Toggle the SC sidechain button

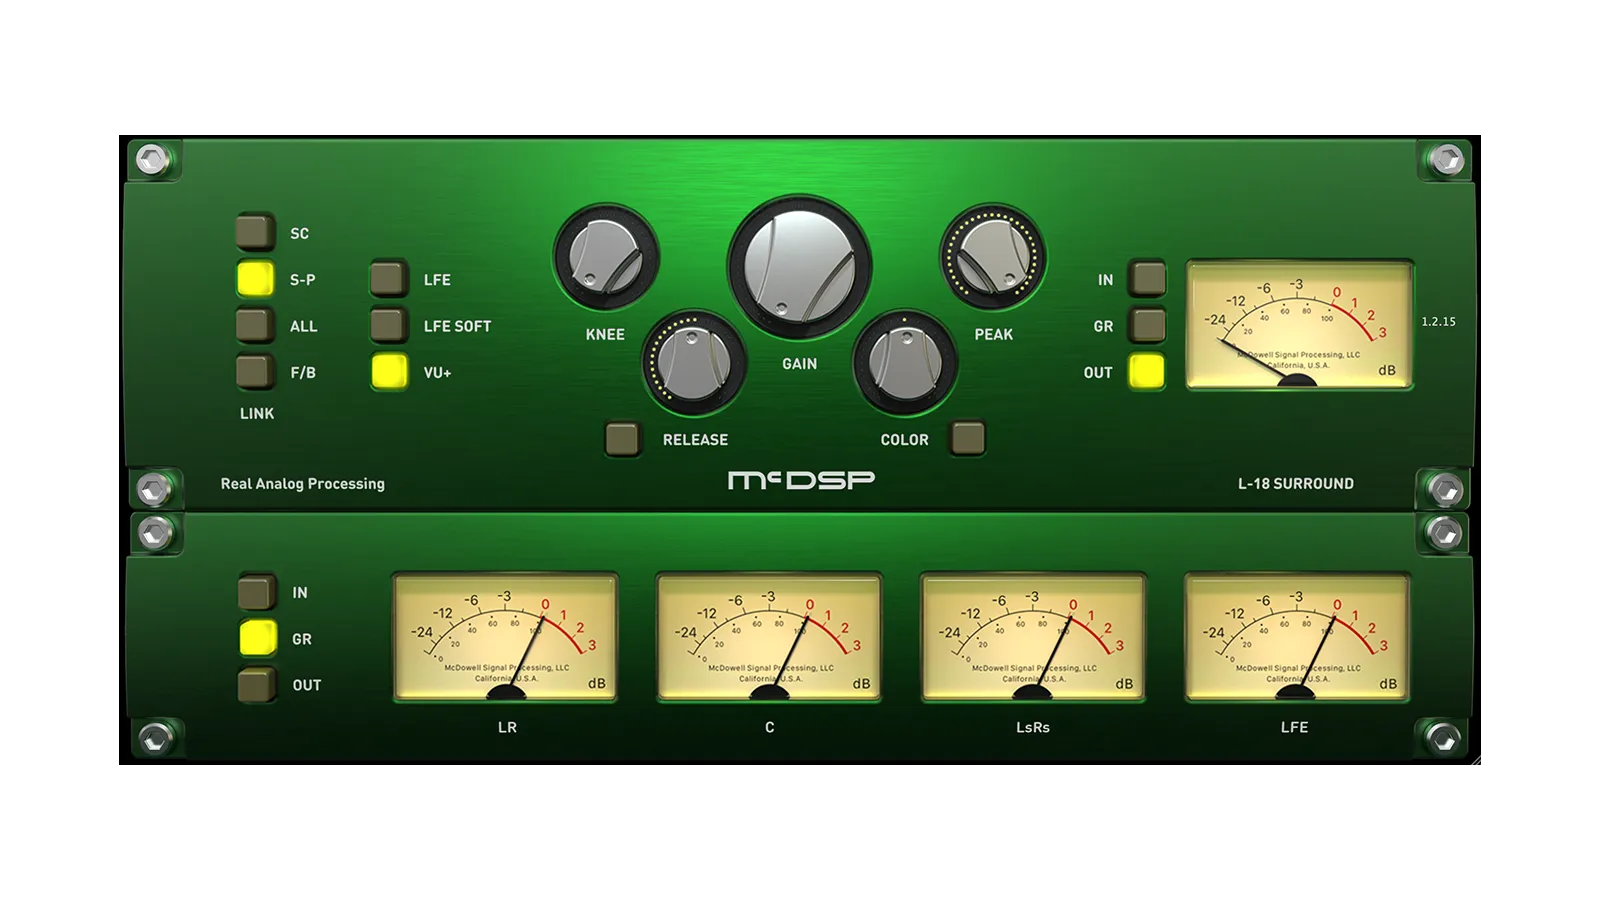point(255,232)
